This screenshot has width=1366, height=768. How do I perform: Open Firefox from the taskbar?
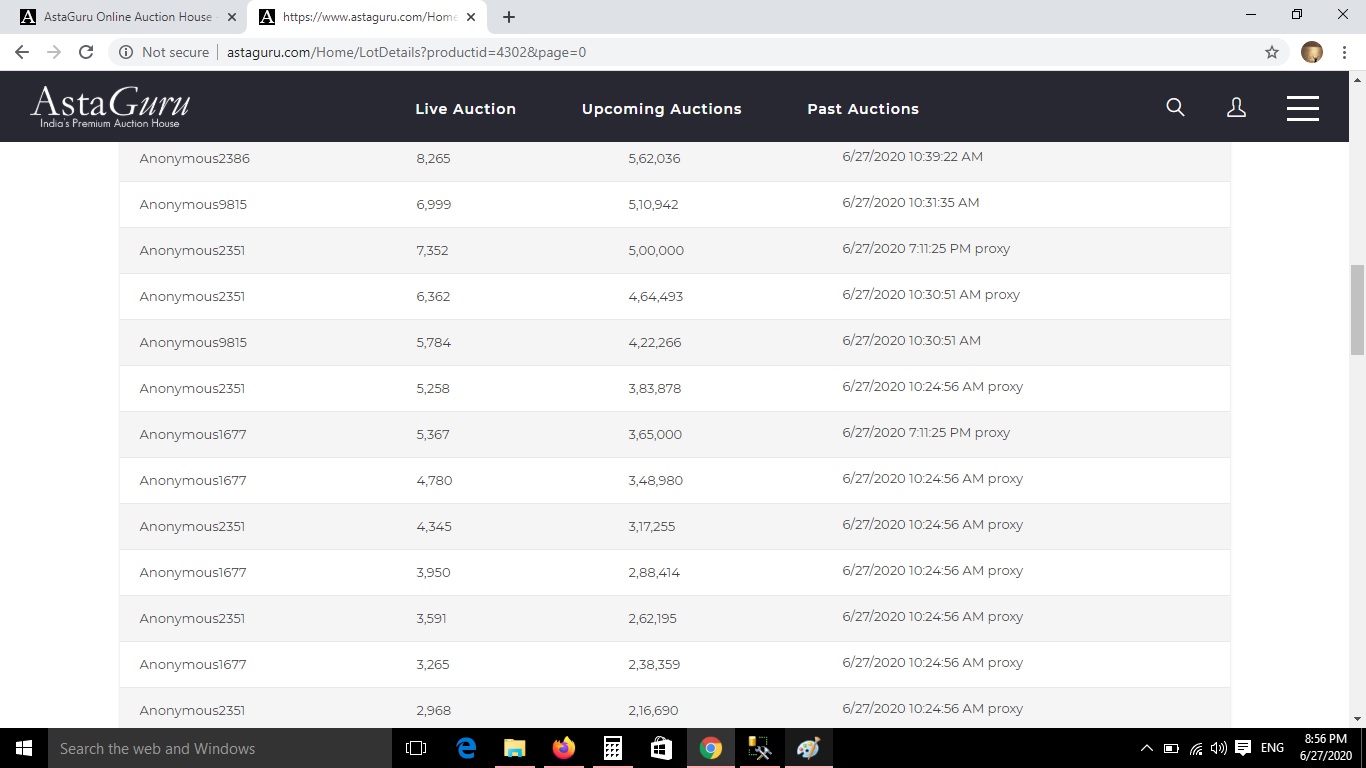[564, 748]
